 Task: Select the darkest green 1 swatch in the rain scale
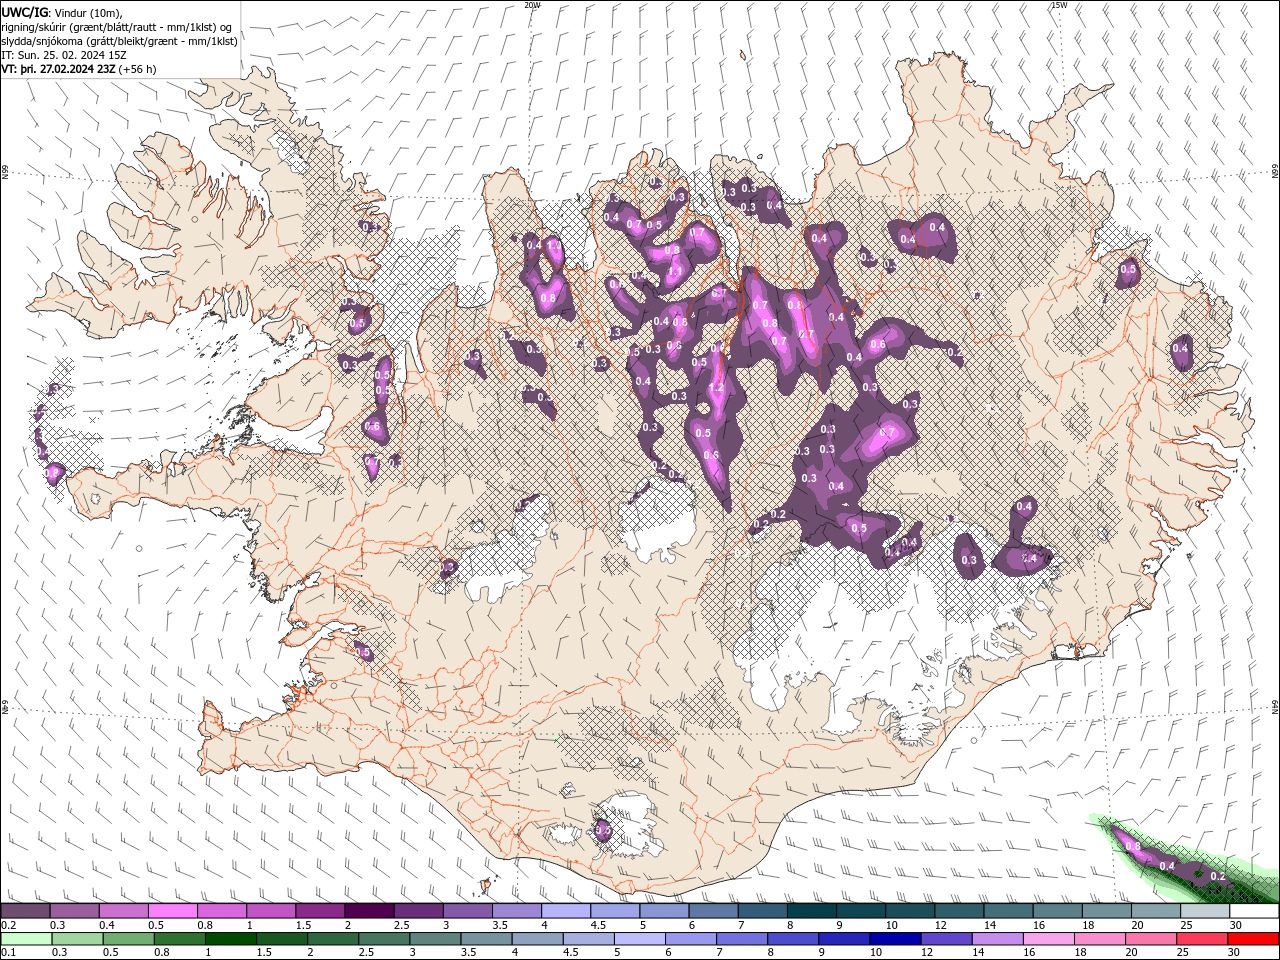(230, 939)
